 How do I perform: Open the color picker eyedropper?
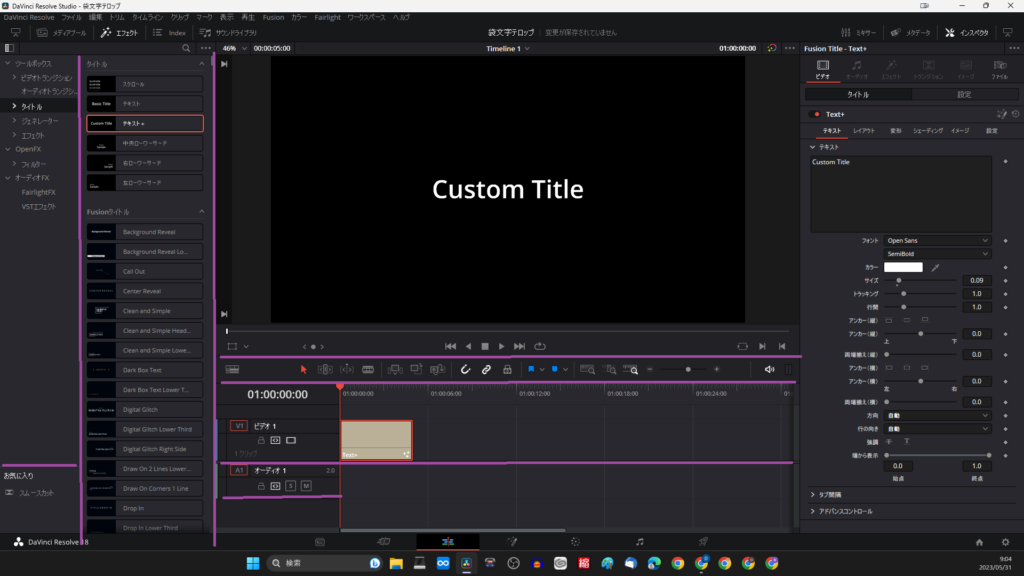click(x=935, y=267)
